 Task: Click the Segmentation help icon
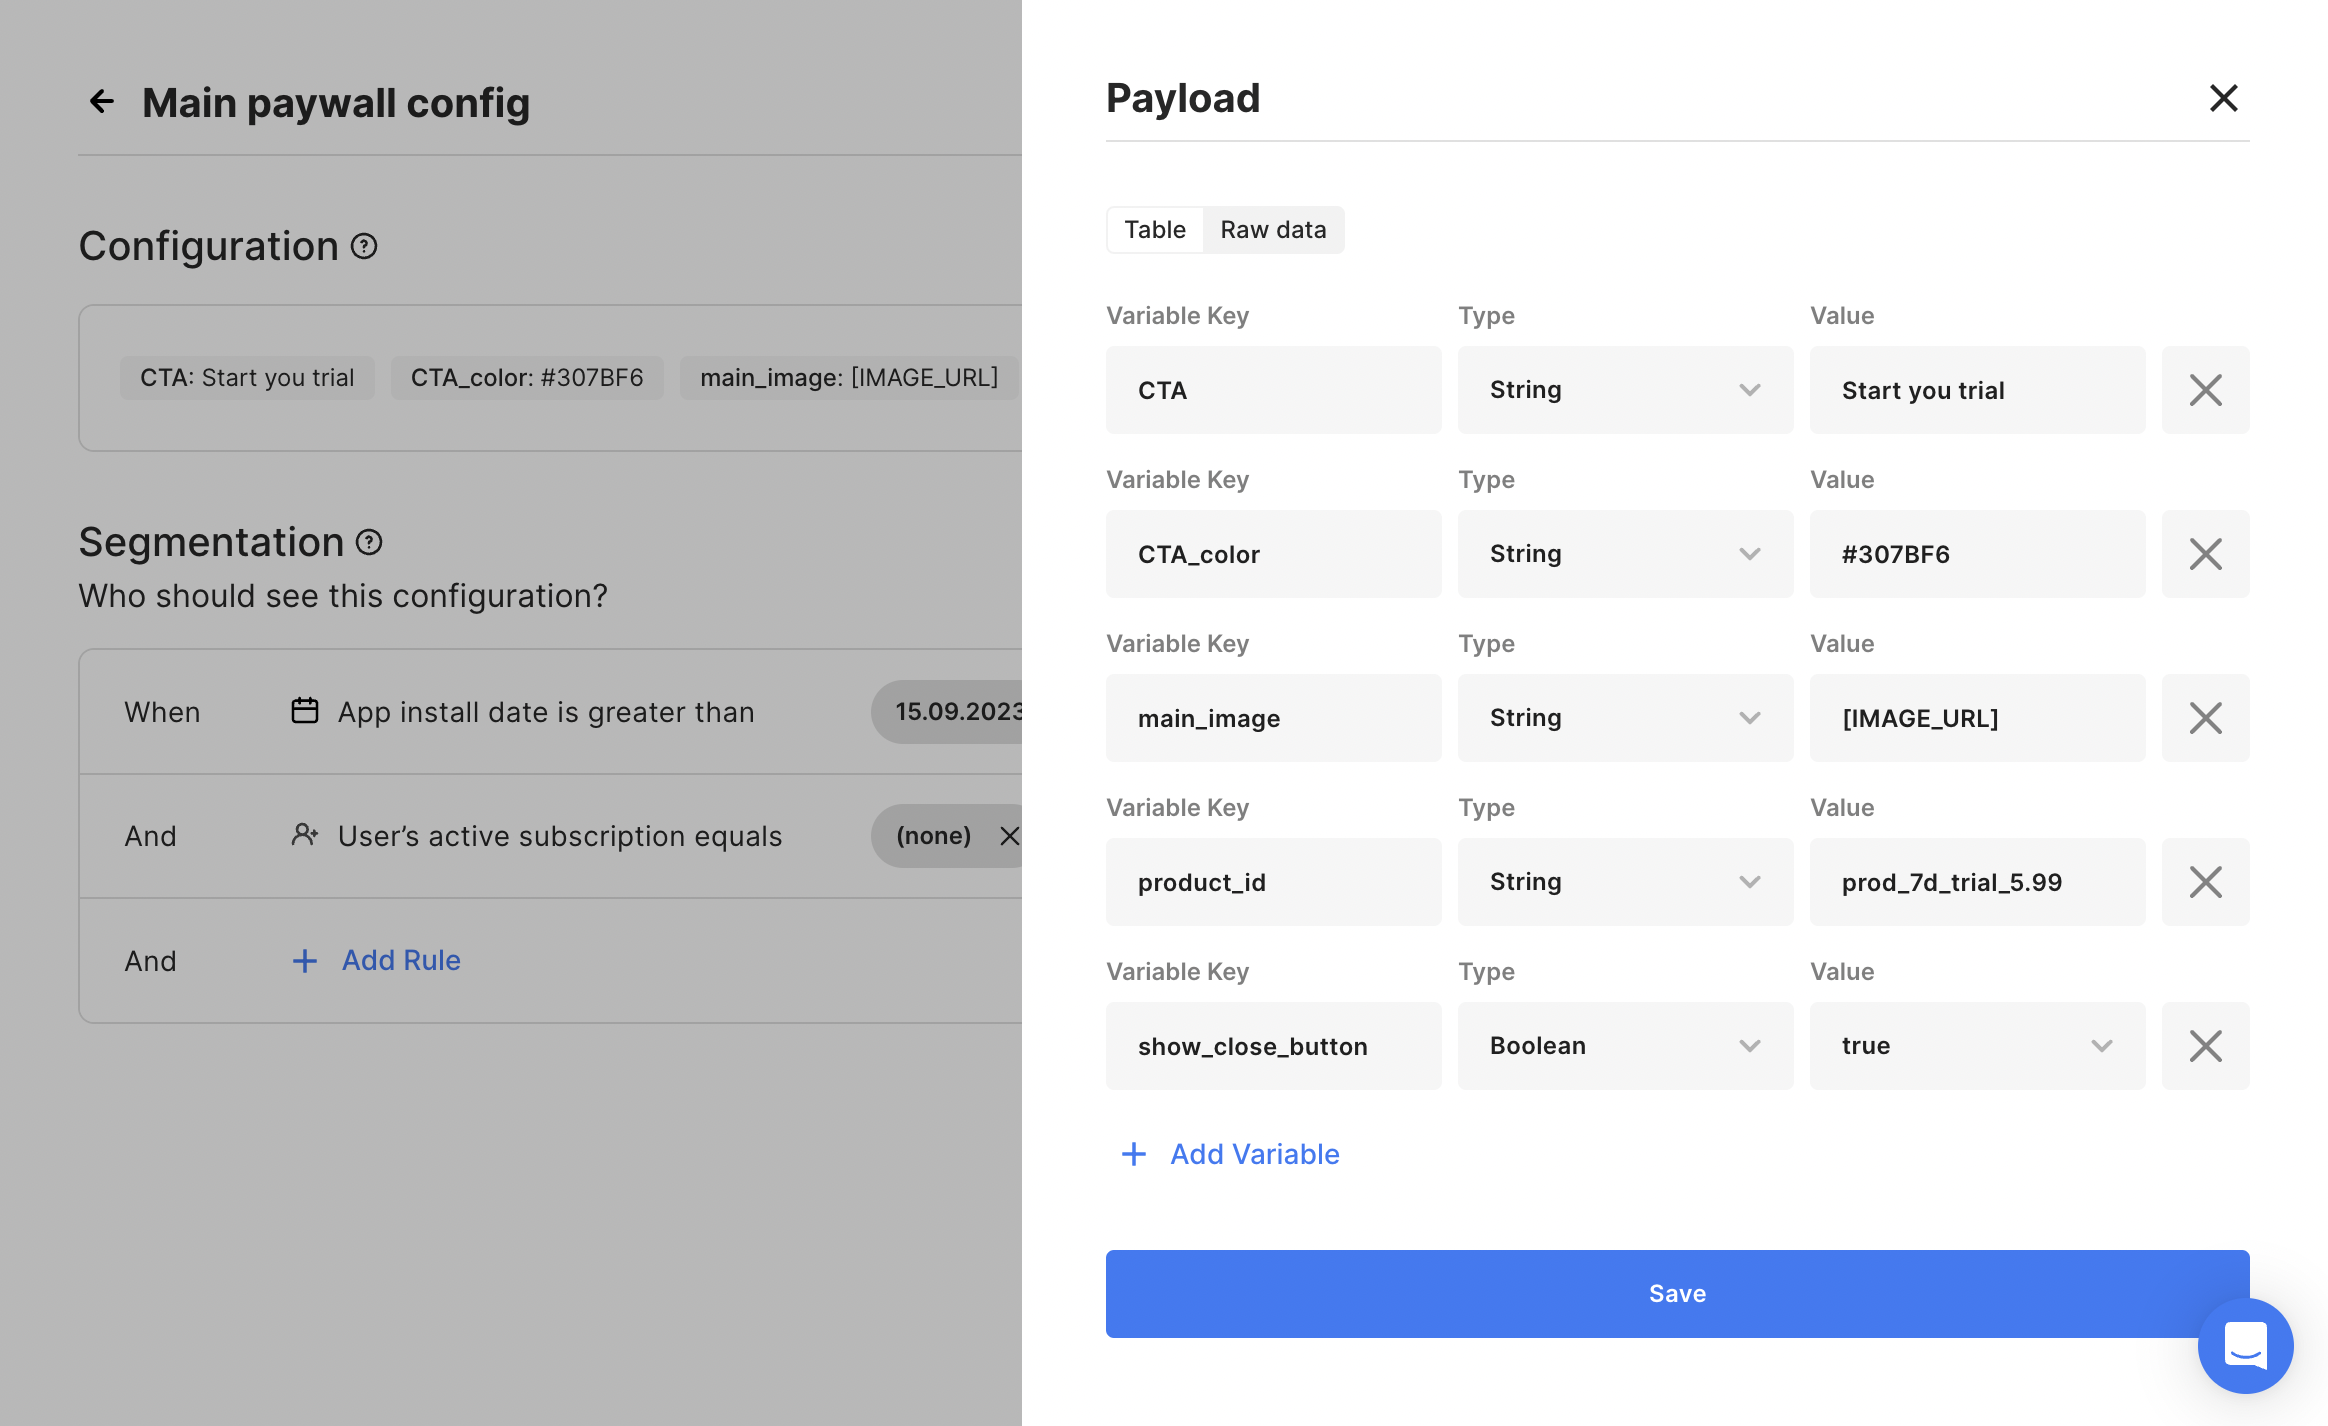(x=369, y=542)
